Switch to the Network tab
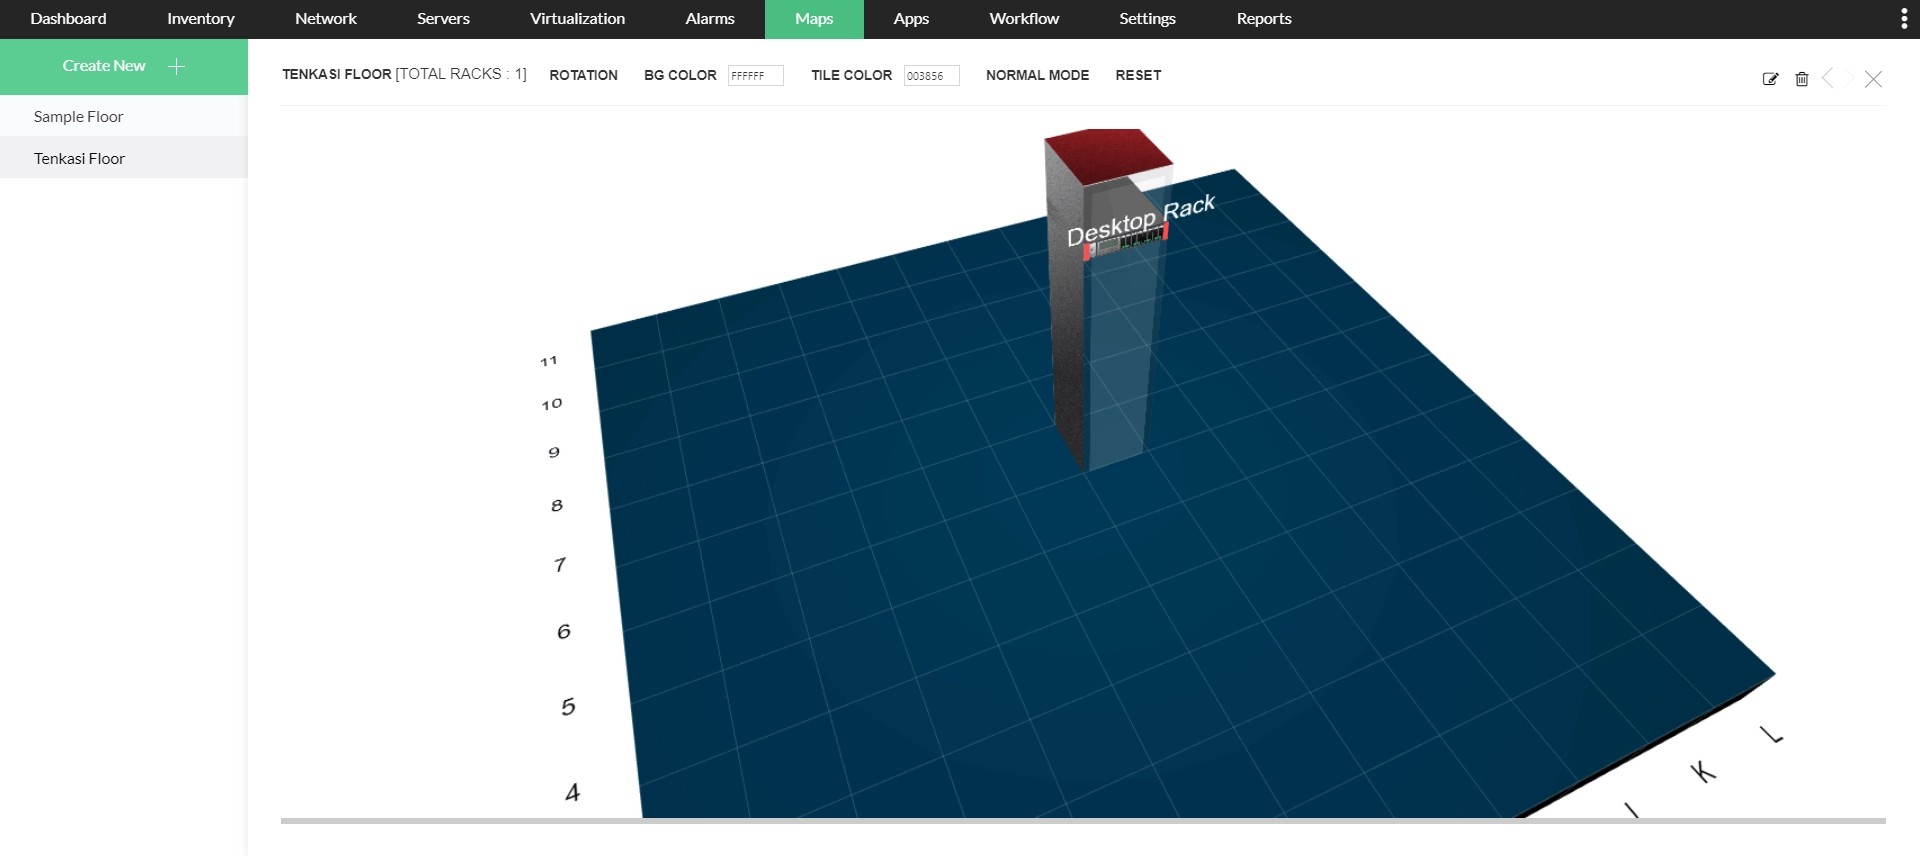 [x=326, y=19]
